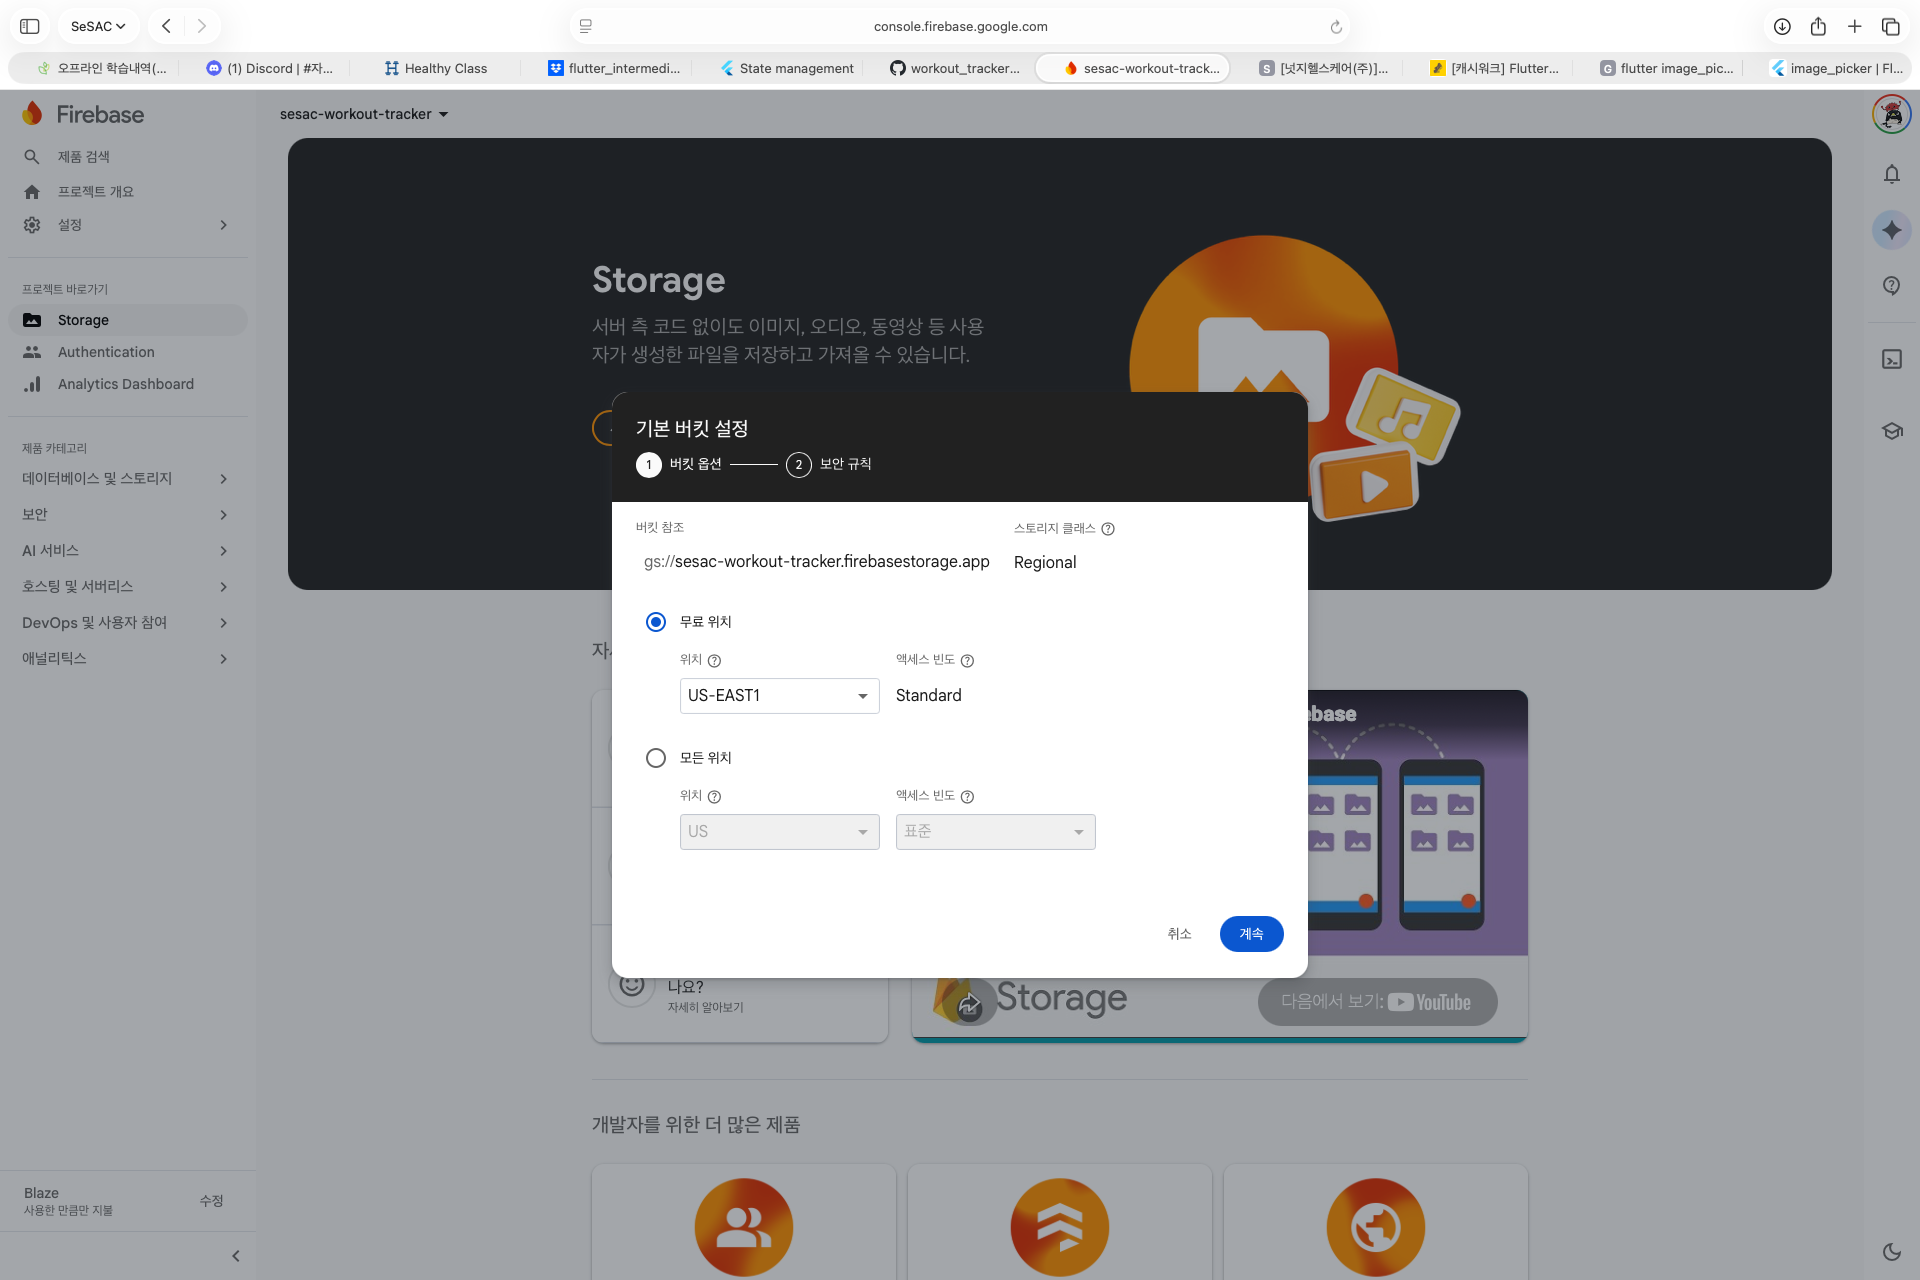Viewport: 1920px width, 1280px height.
Task: Click the 계속 continue button
Action: 1251,934
